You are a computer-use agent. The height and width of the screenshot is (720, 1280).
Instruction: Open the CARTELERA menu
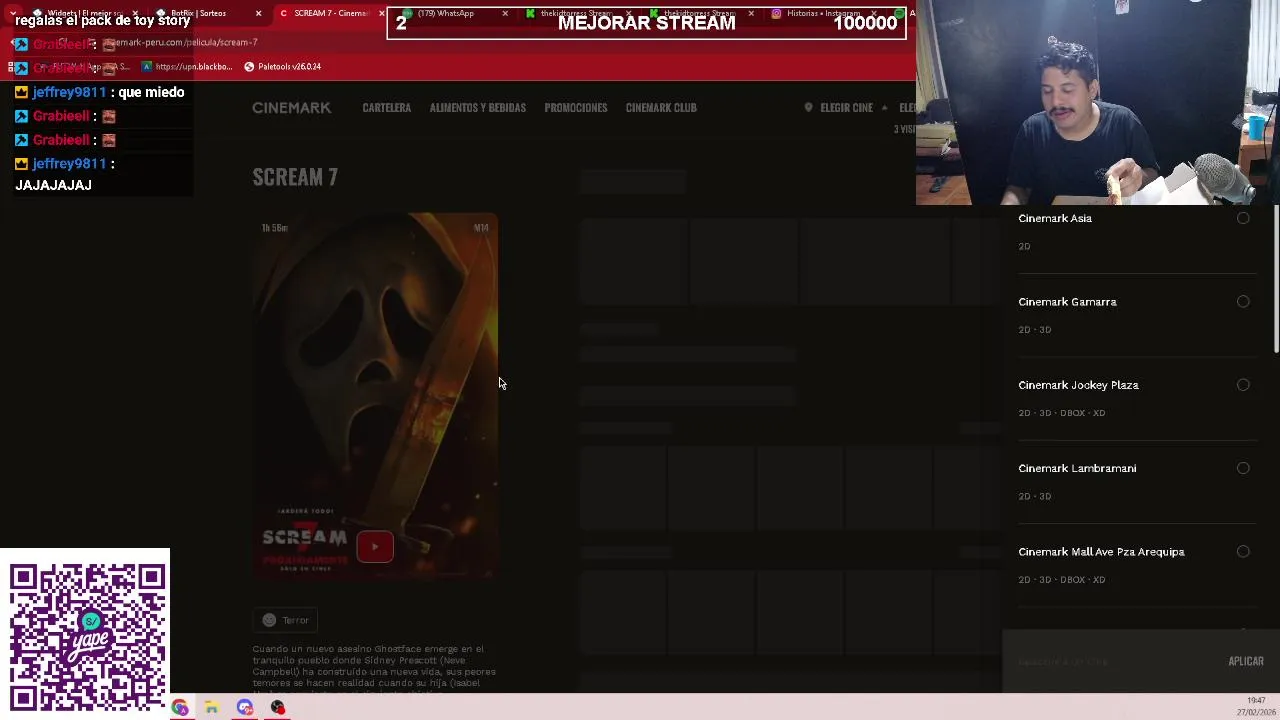coord(386,108)
